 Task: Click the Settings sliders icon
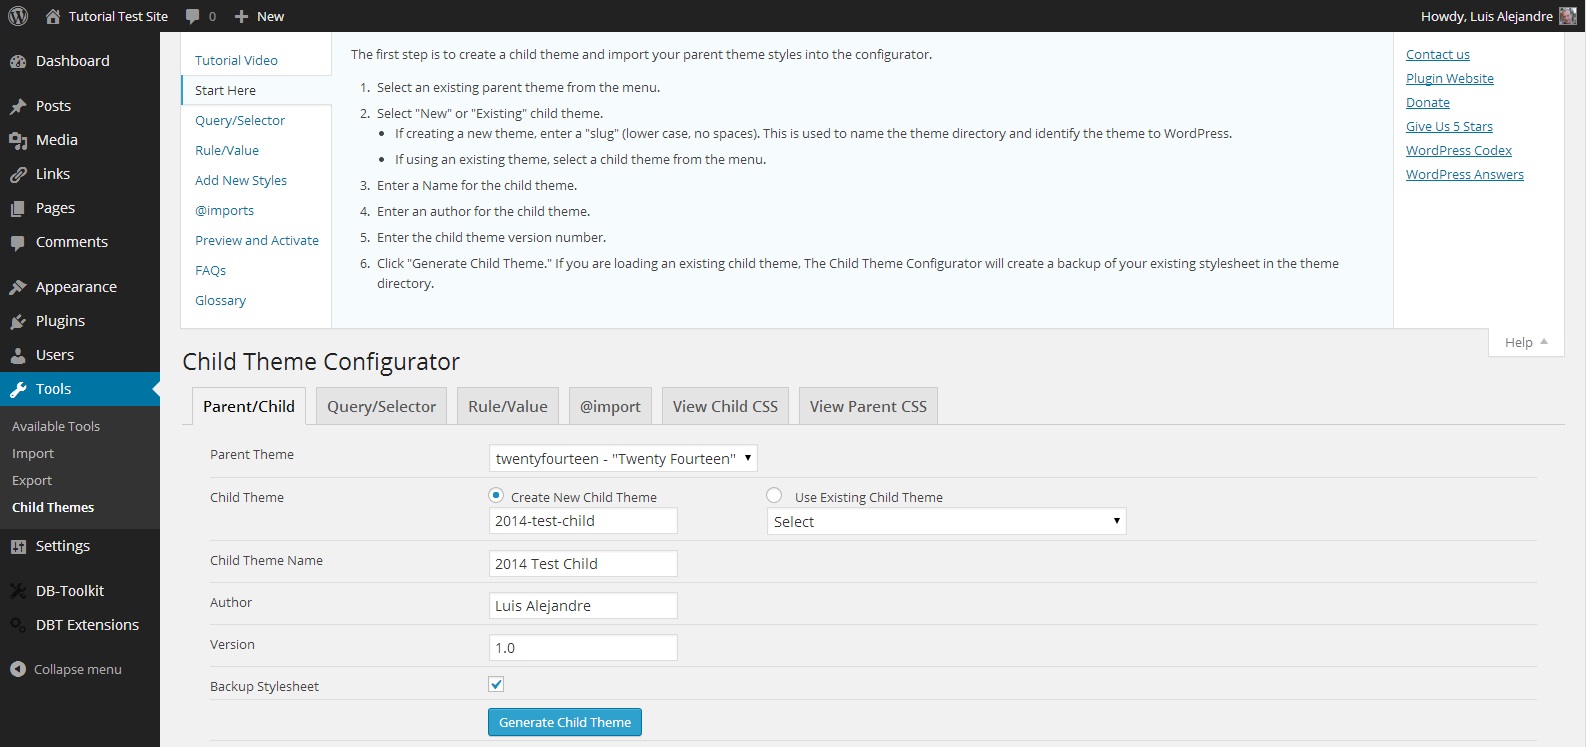18,546
